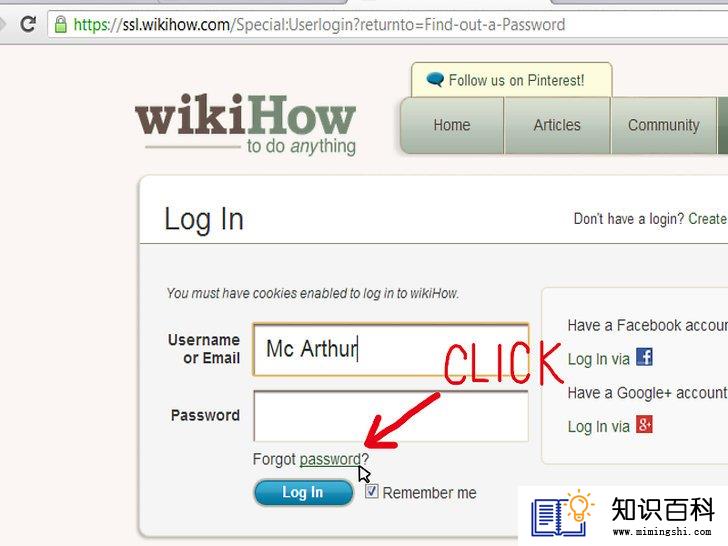
Task: Click the wikiHow logo
Action: click(246, 124)
